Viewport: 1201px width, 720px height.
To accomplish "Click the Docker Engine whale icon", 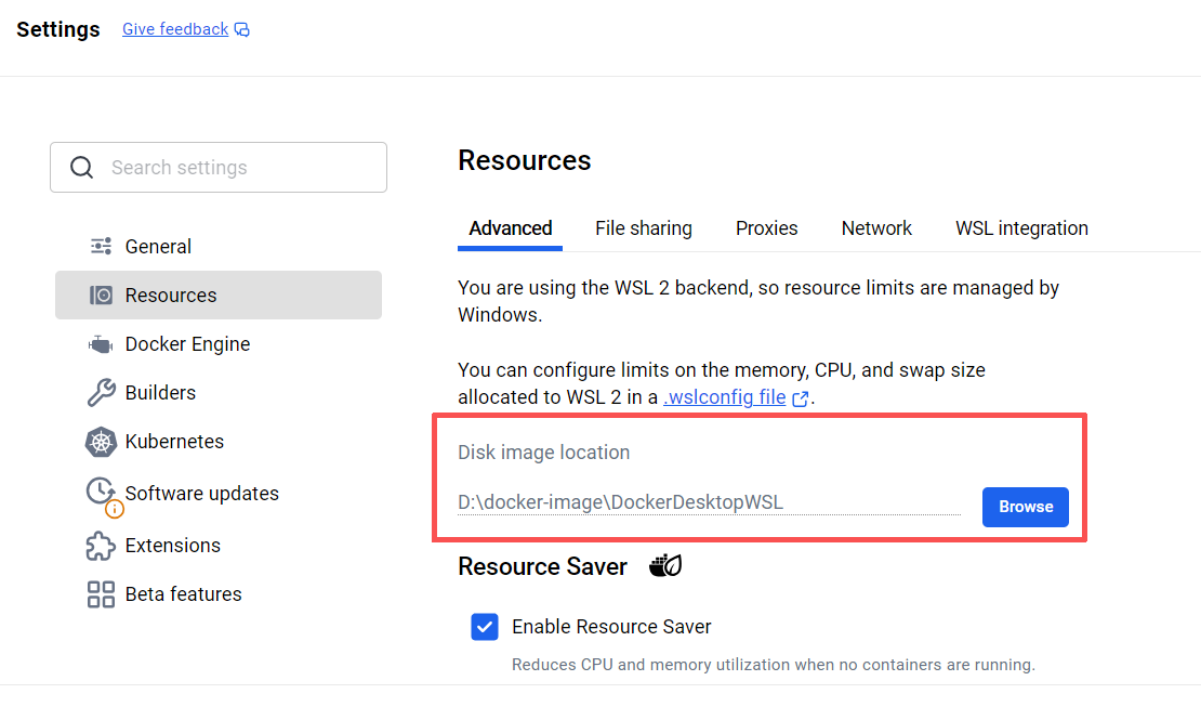I will [x=101, y=344].
